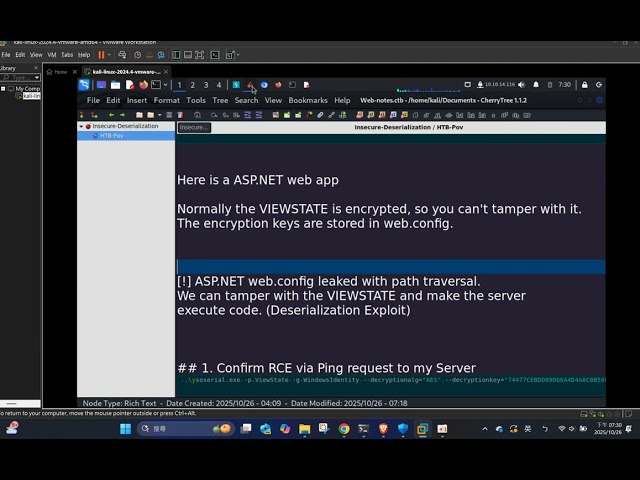Screen dimensions: 640x480
Task: Open the Kali applications menu dragon icon
Action: [84, 85]
